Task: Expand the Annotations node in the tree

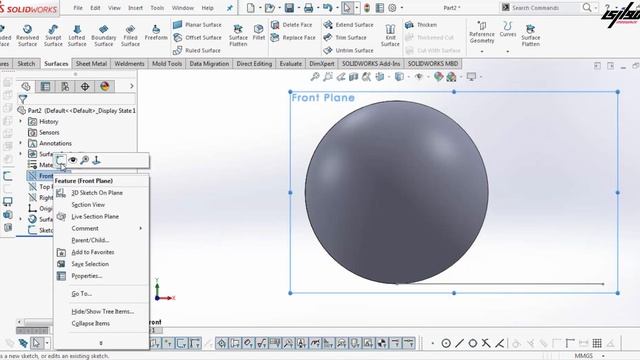Action: pos(20,143)
